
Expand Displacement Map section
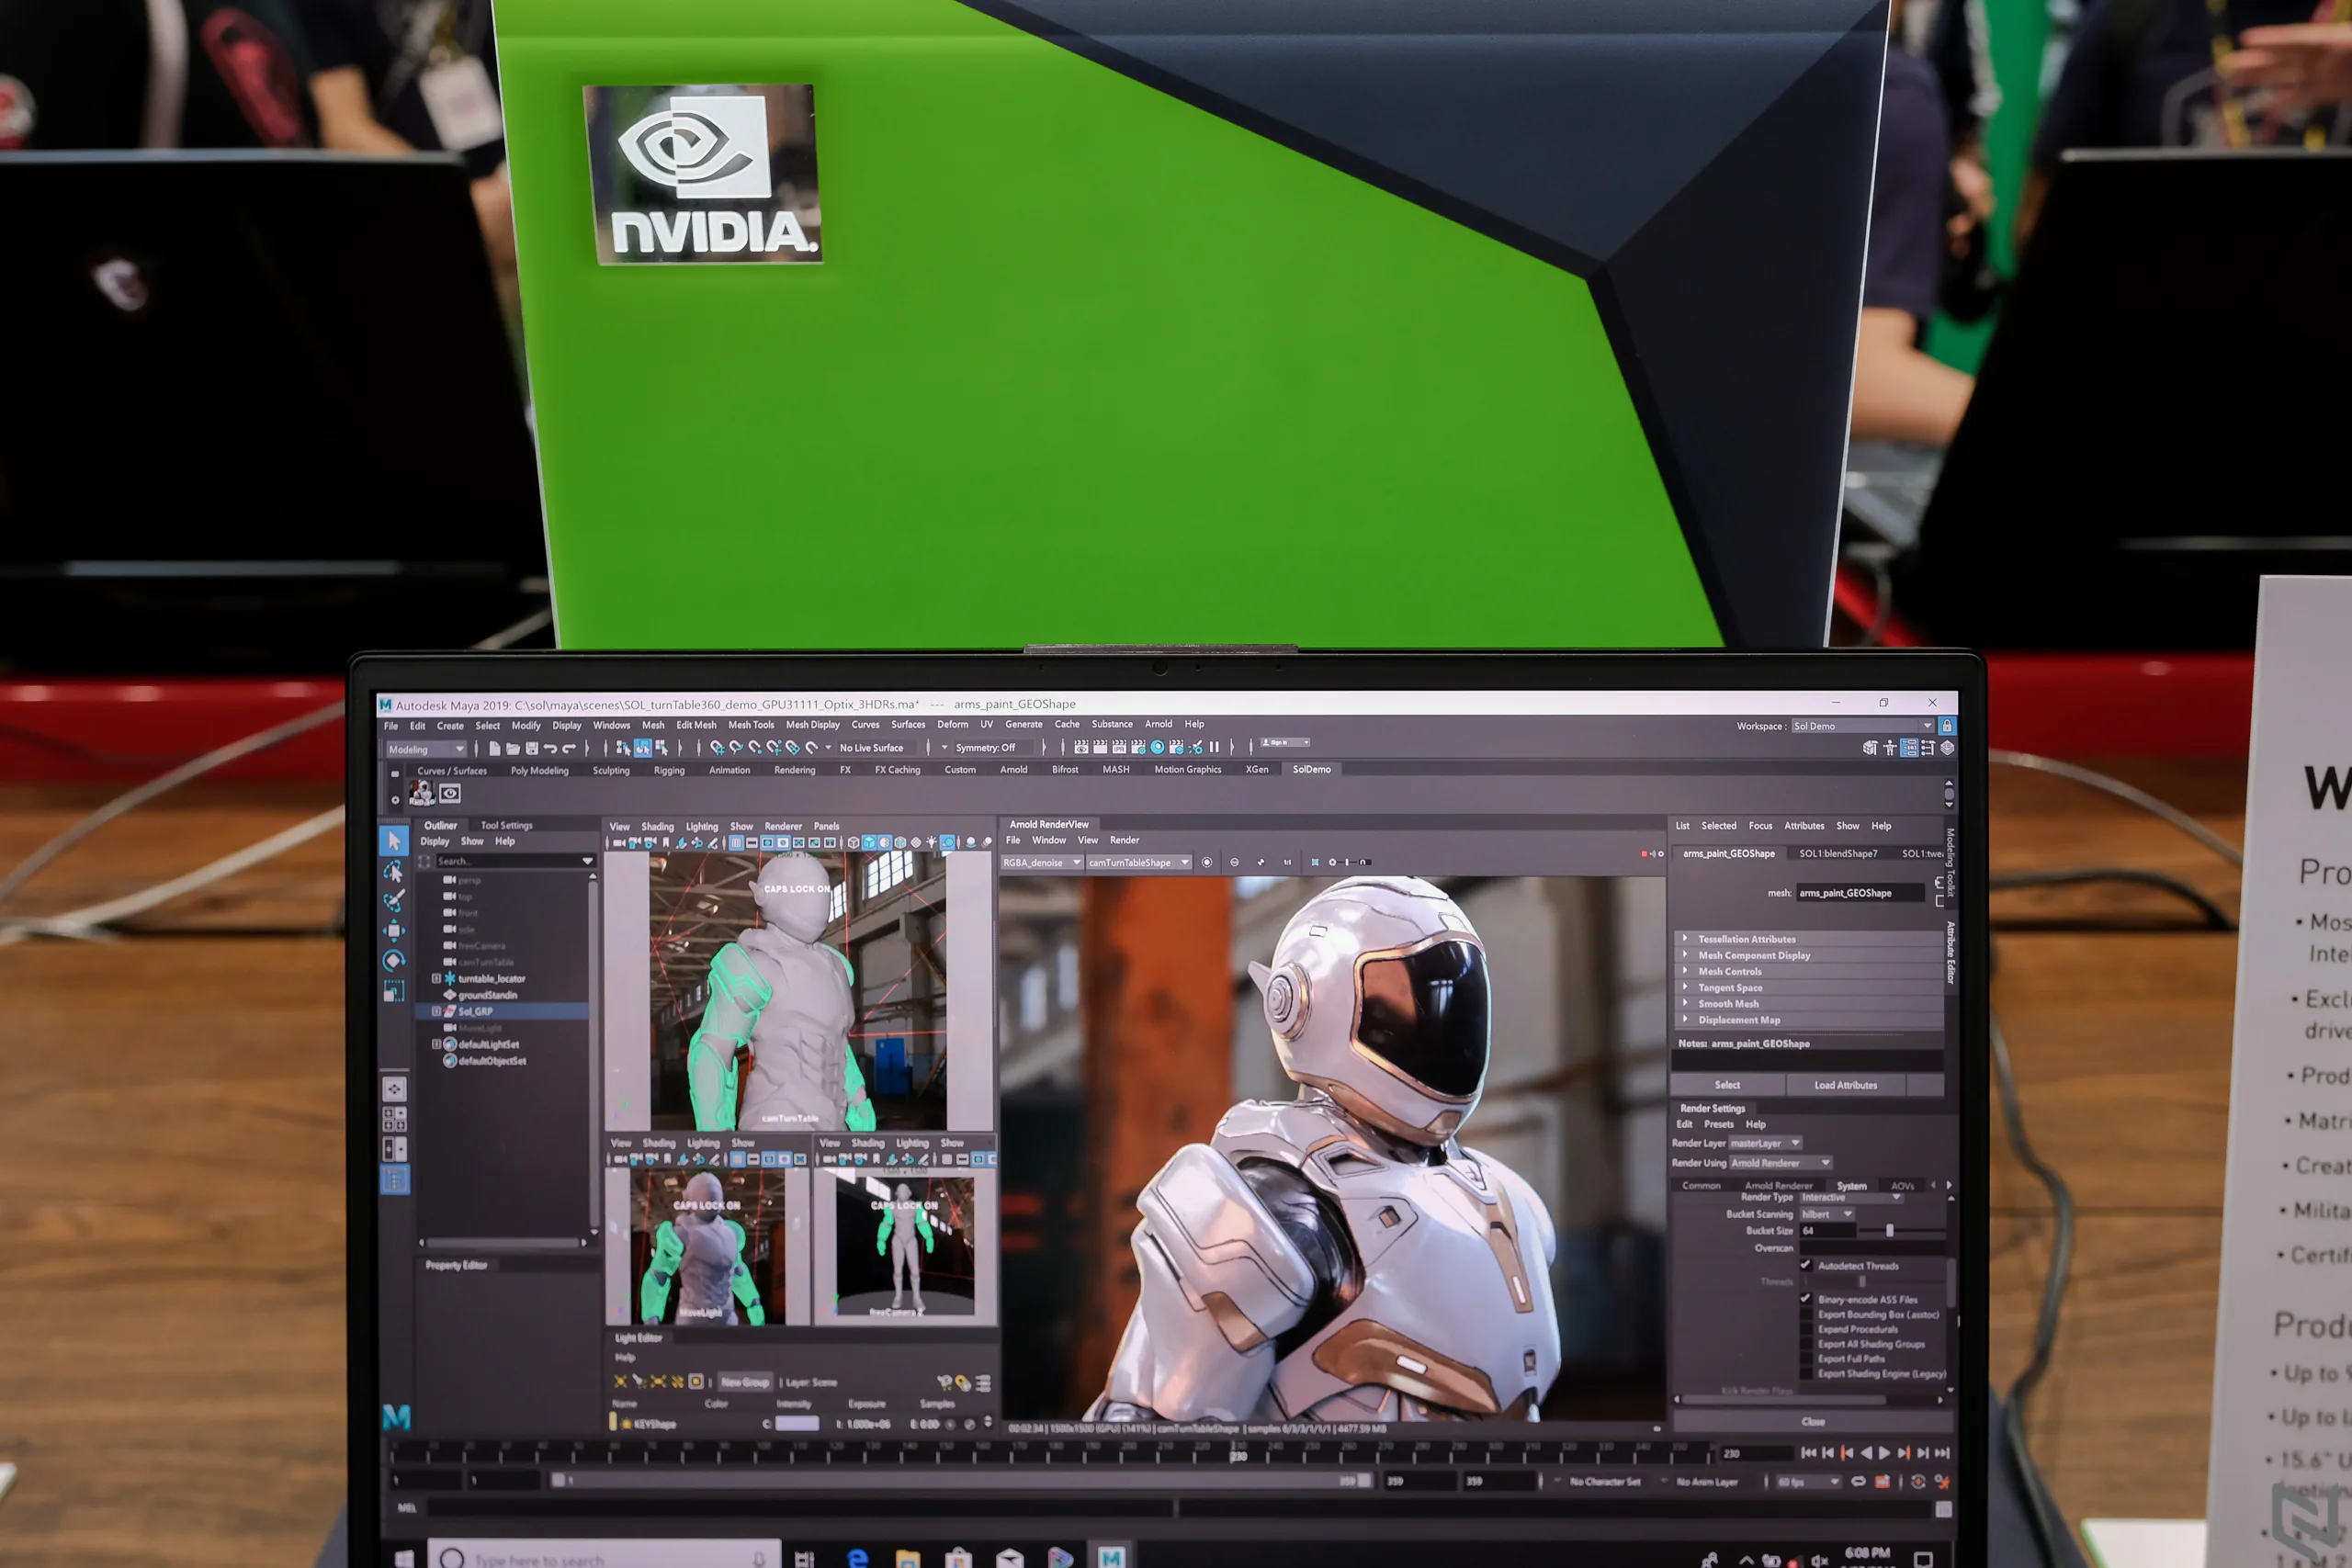[1808, 1020]
